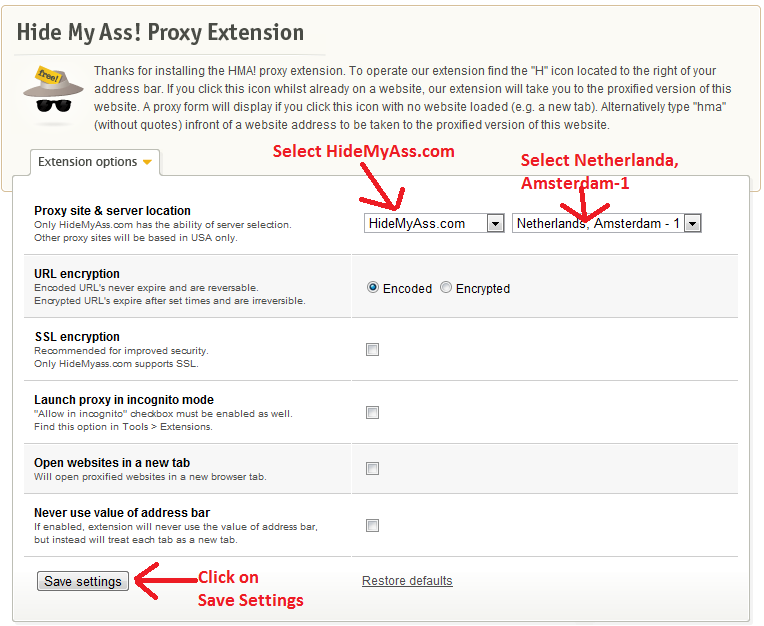The height and width of the screenshot is (626, 764).
Task: Check Never use value of address bar
Action: [372, 526]
